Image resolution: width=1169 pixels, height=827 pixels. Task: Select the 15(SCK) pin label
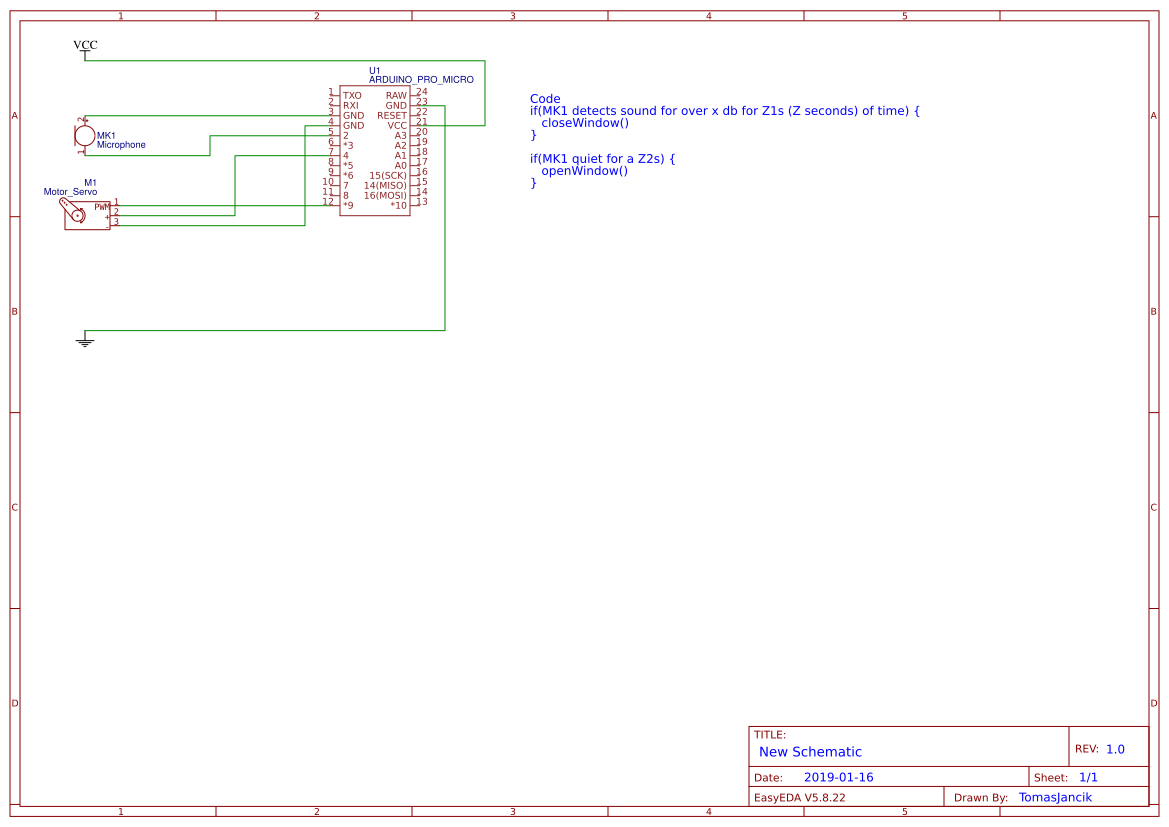(x=388, y=175)
